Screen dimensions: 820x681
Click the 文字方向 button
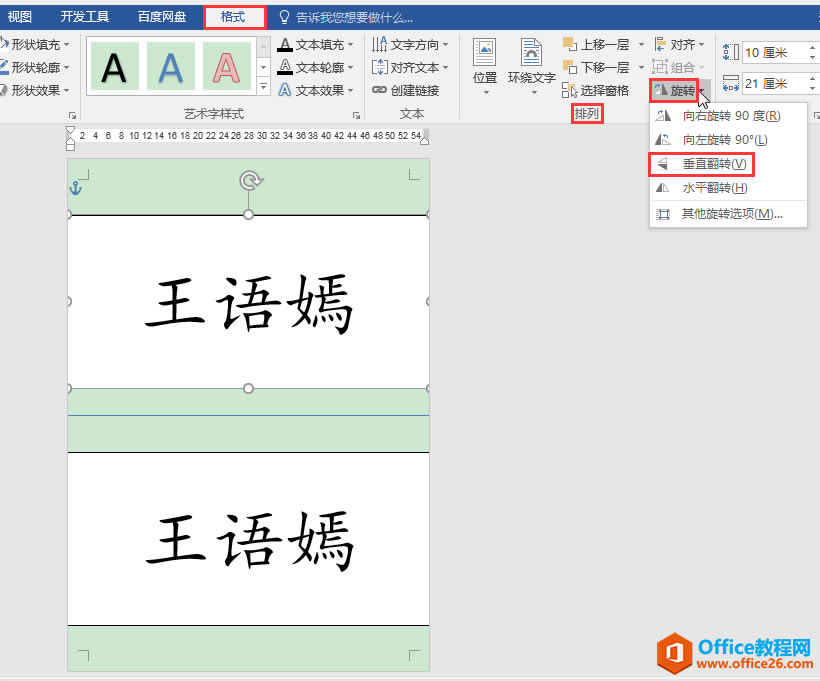410,44
